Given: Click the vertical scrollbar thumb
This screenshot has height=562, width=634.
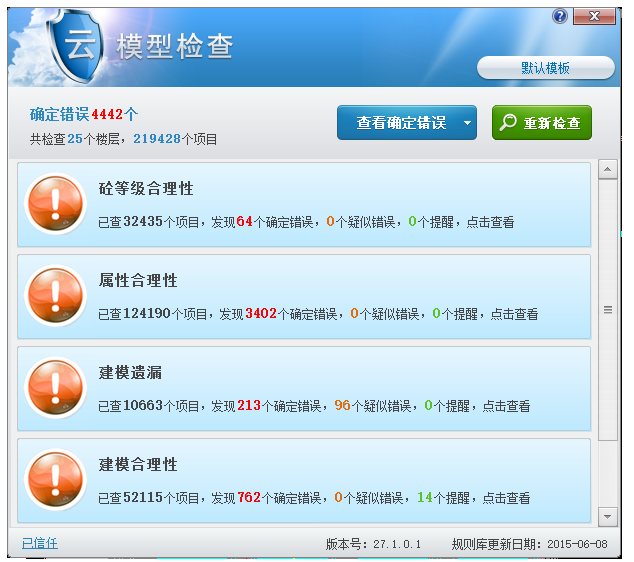Looking at the screenshot, I should click(x=607, y=310).
